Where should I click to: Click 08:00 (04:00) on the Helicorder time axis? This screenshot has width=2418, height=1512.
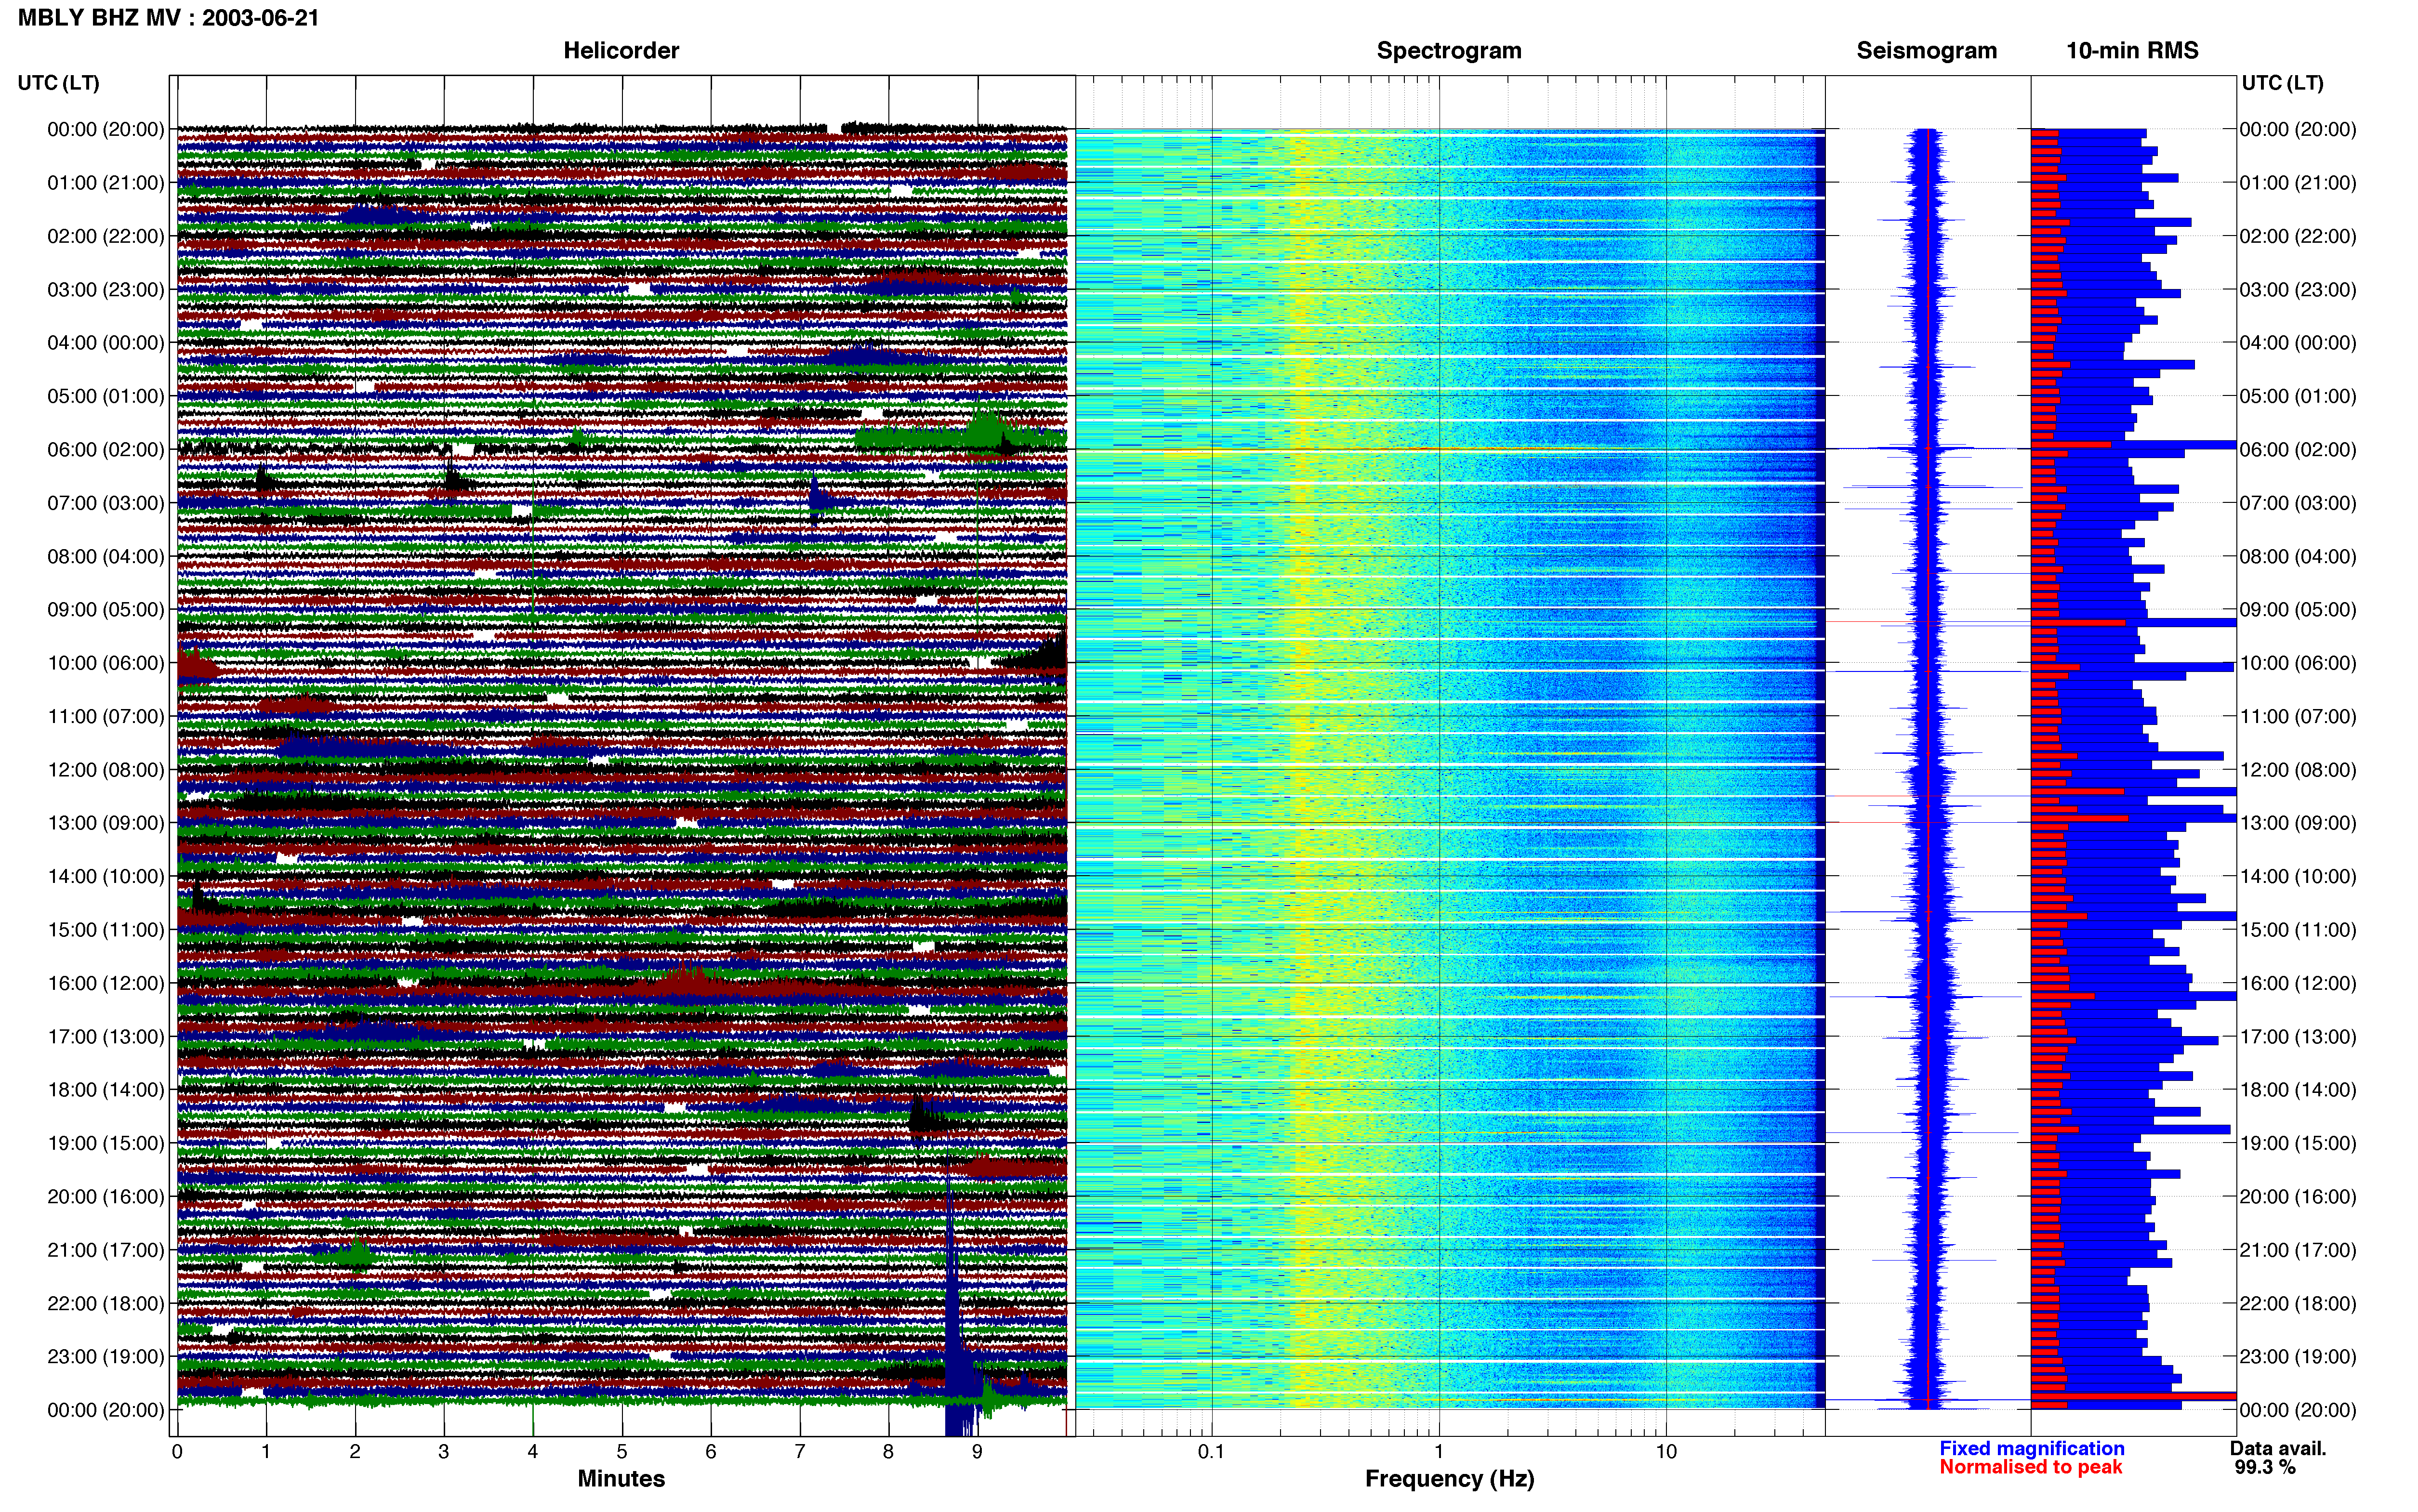point(106,556)
